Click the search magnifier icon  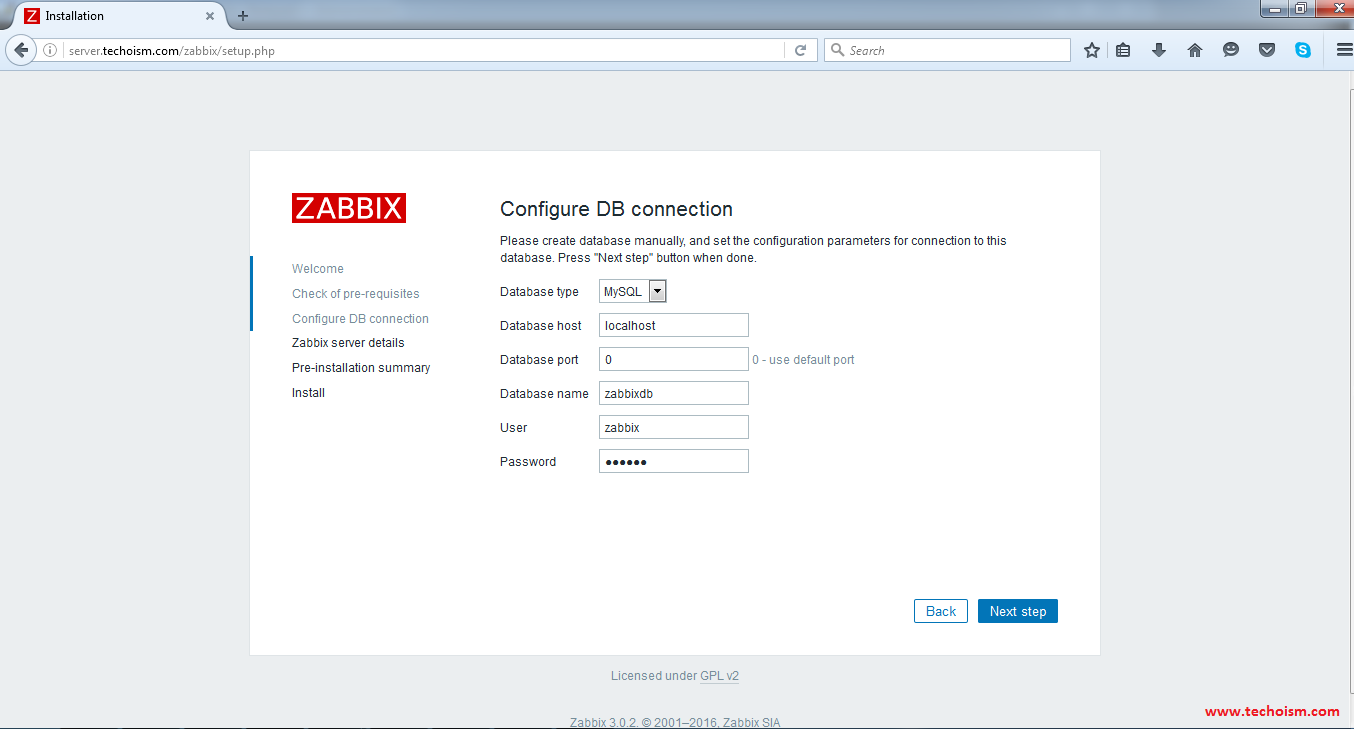point(838,50)
